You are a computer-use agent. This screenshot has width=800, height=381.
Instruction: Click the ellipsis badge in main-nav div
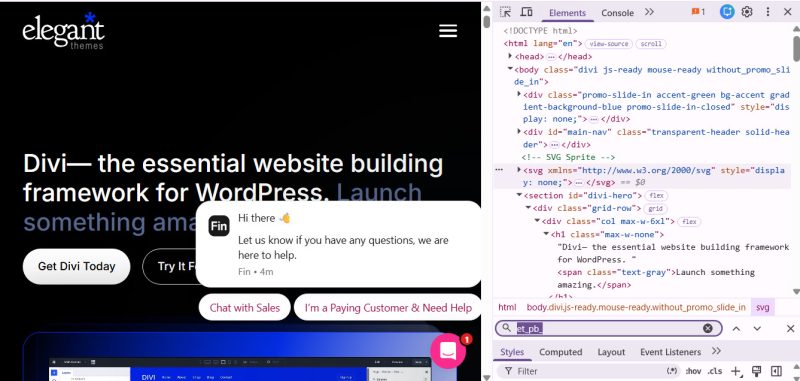click(555, 145)
